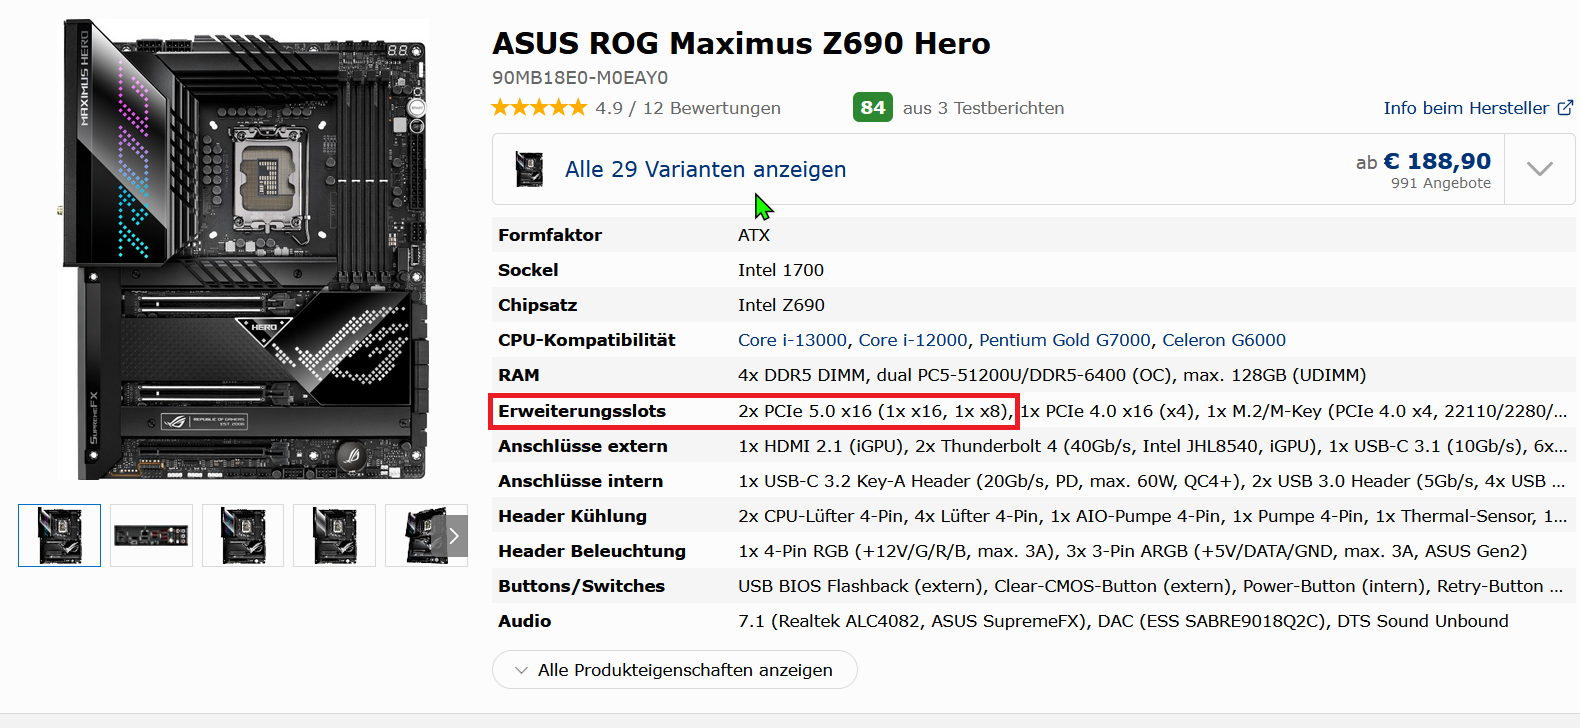
Task: Visit Info beim Hersteller
Action: (1465, 108)
